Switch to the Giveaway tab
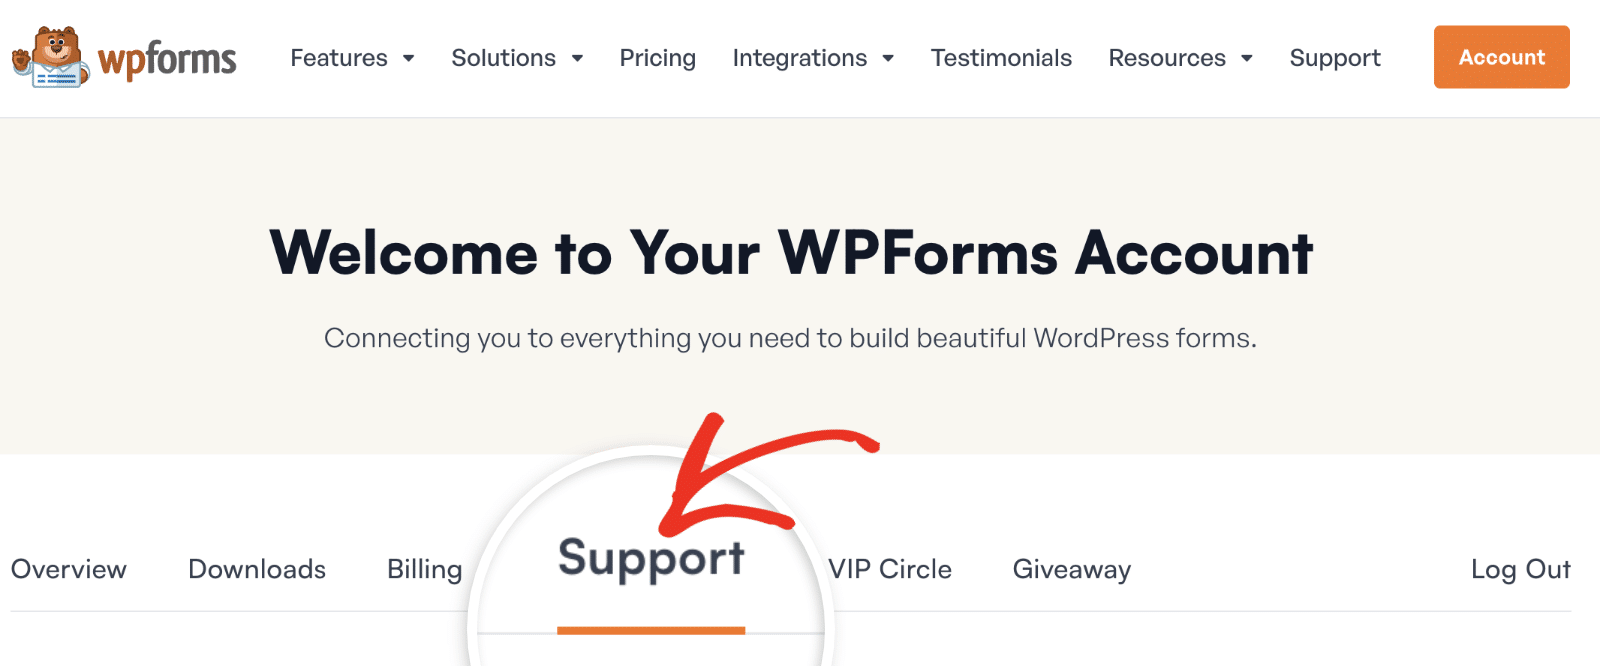 (x=1070, y=569)
